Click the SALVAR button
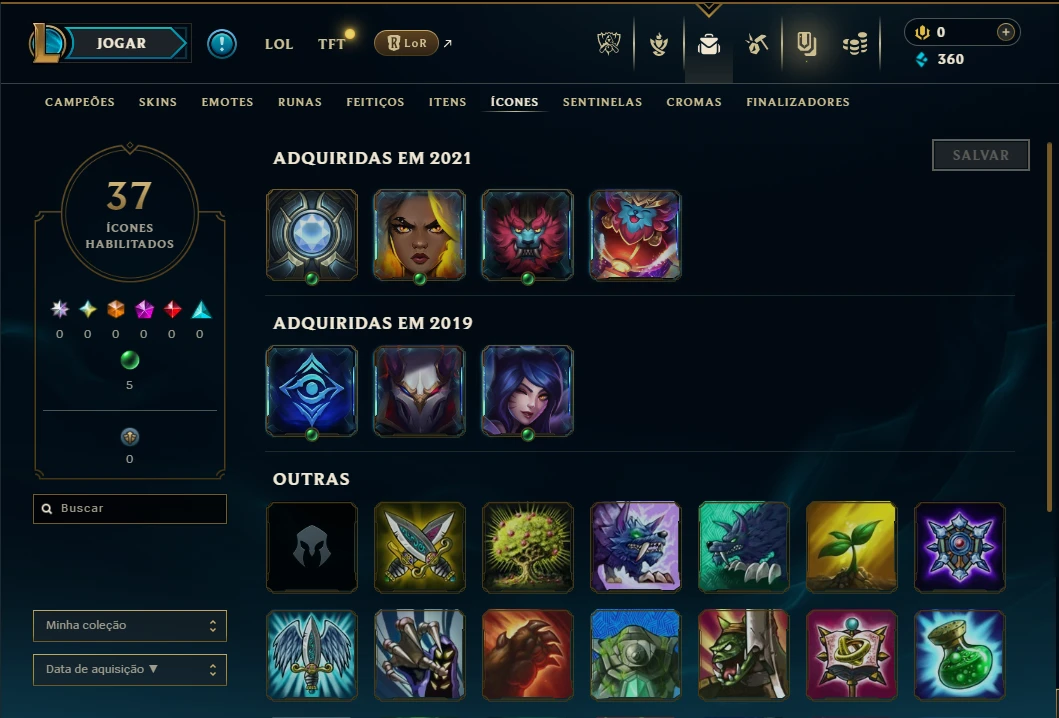1059x718 pixels. 981,155
